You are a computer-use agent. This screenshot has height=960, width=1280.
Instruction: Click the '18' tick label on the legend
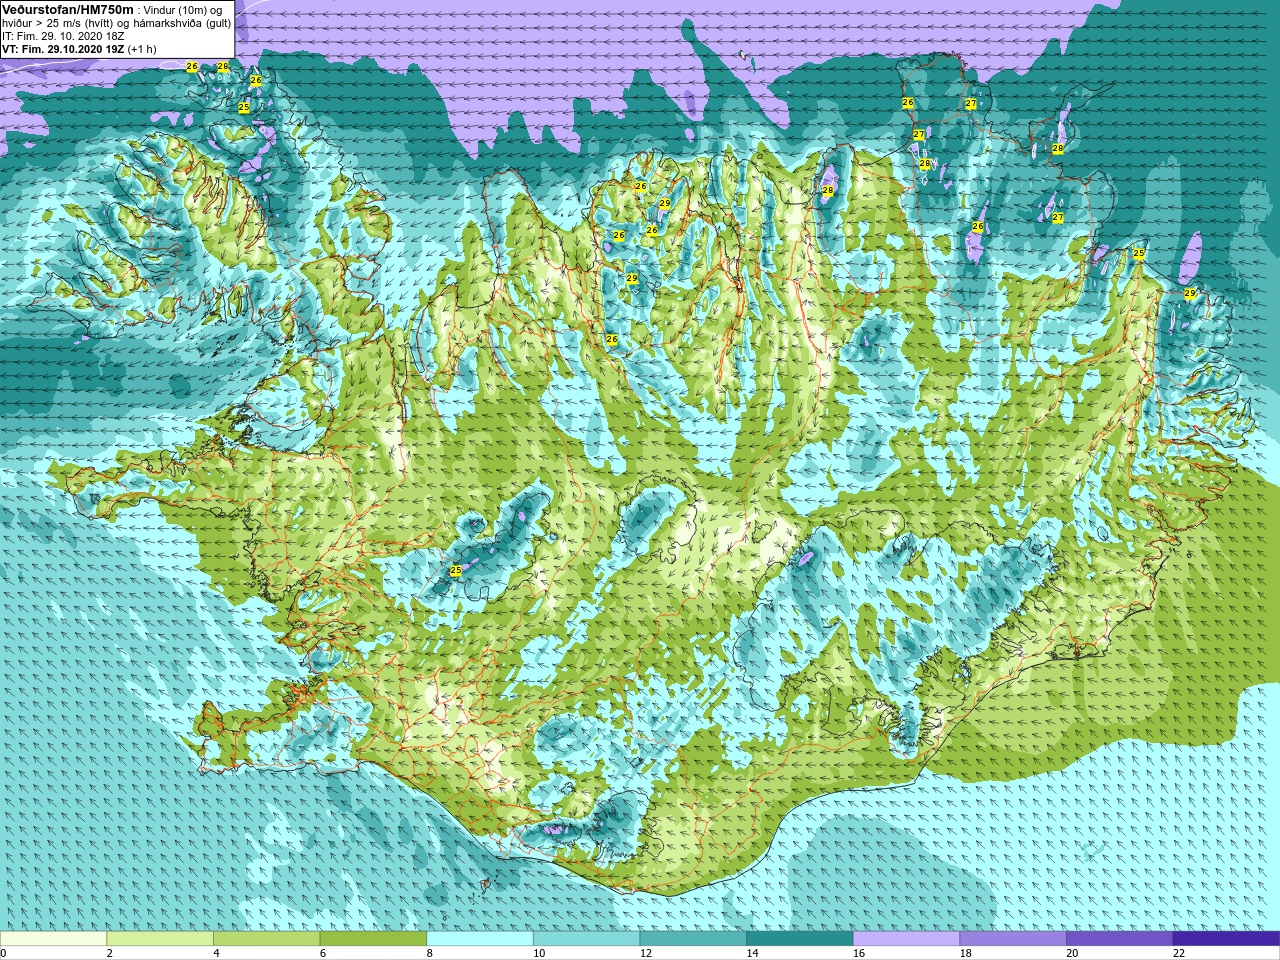click(966, 953)
